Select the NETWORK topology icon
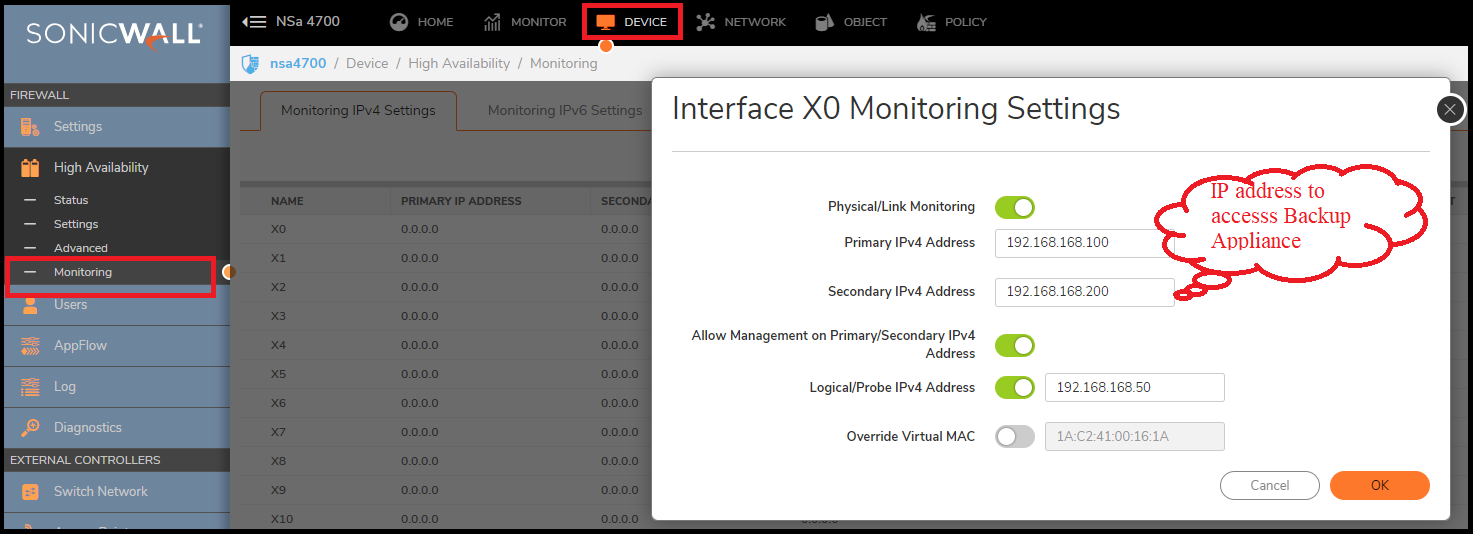Image resolution: width=1473 pixels, height=536 pixels. pos(706,22)
